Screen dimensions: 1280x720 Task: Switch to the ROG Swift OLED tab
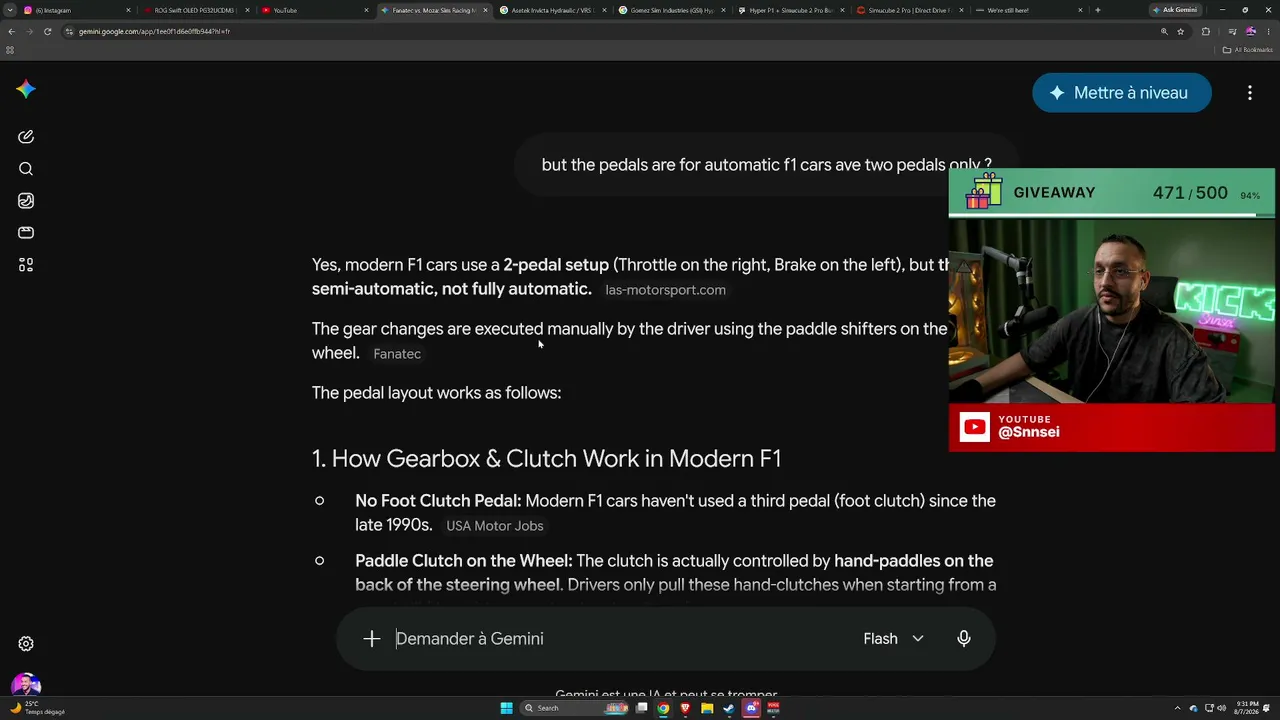point(195,10)
